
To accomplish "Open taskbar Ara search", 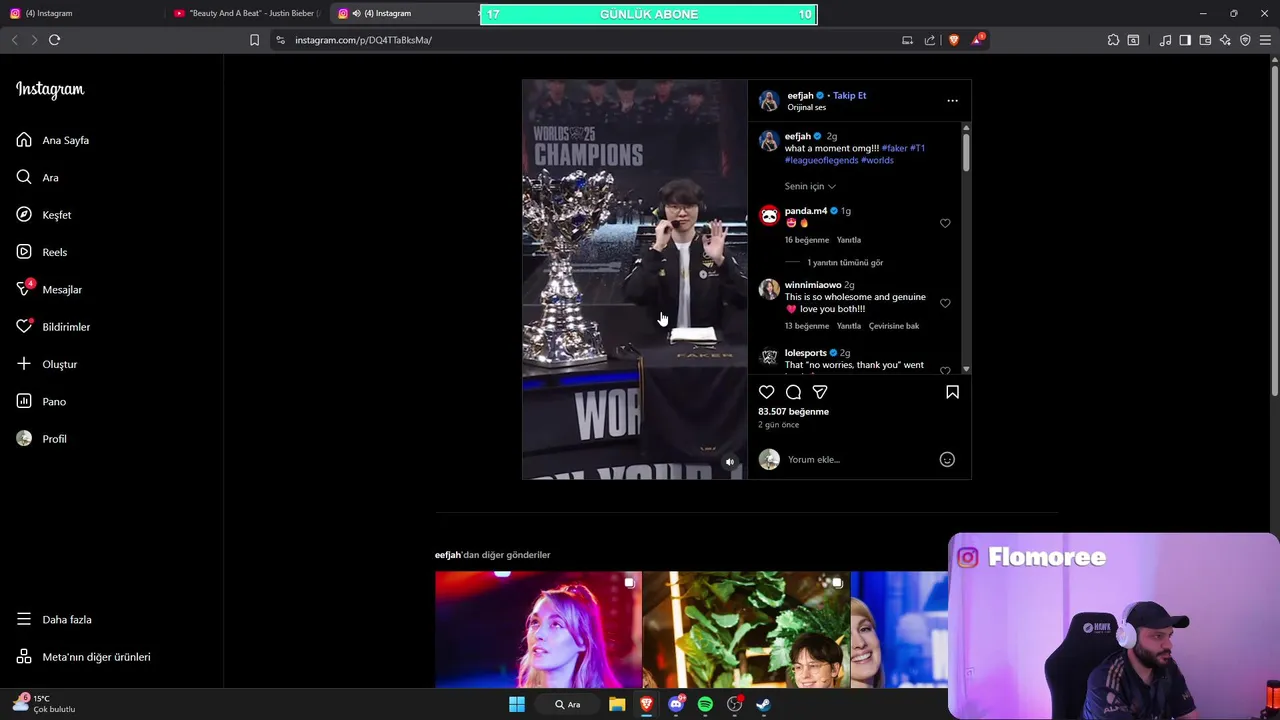I will pyautogui.click(x=567, y=704).
